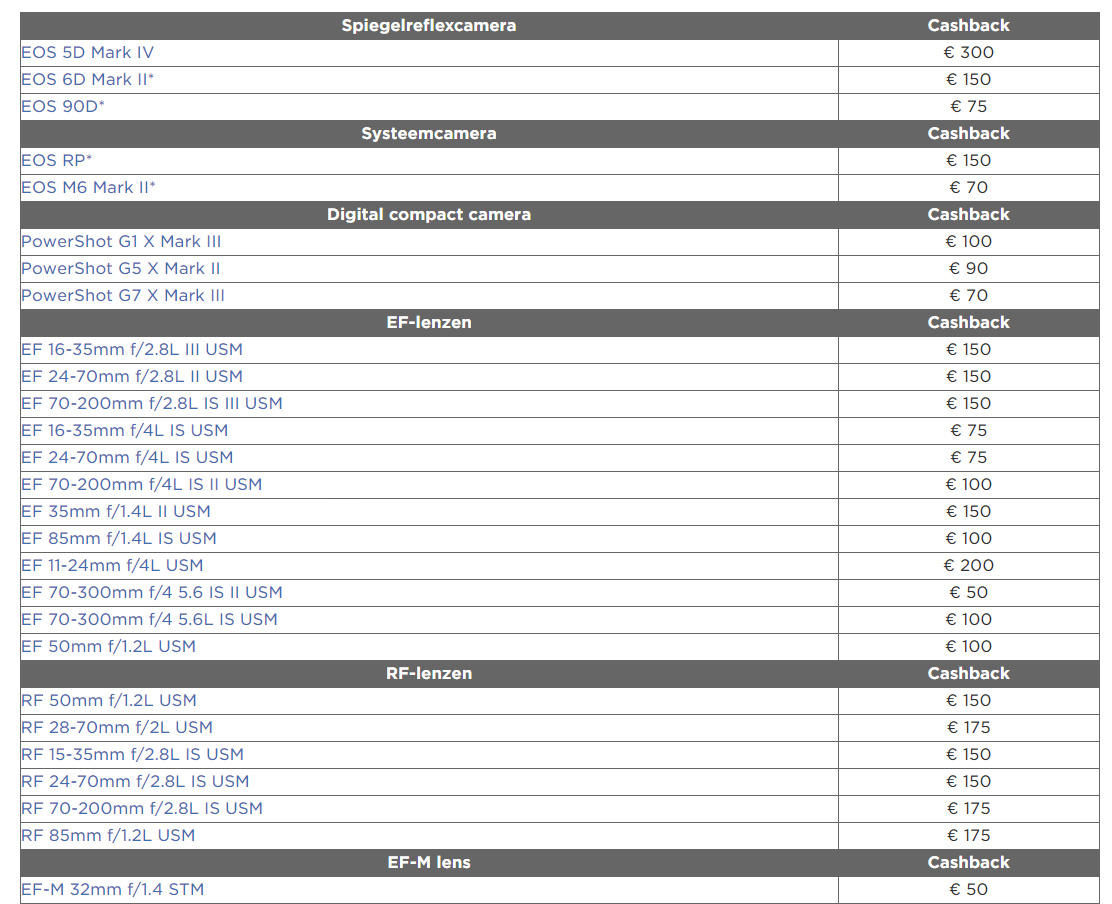Viewport: 1112px width, 904px height.
Task: Select EF 70-200mm f/4L IS II USM
Action: click(141, 485)
